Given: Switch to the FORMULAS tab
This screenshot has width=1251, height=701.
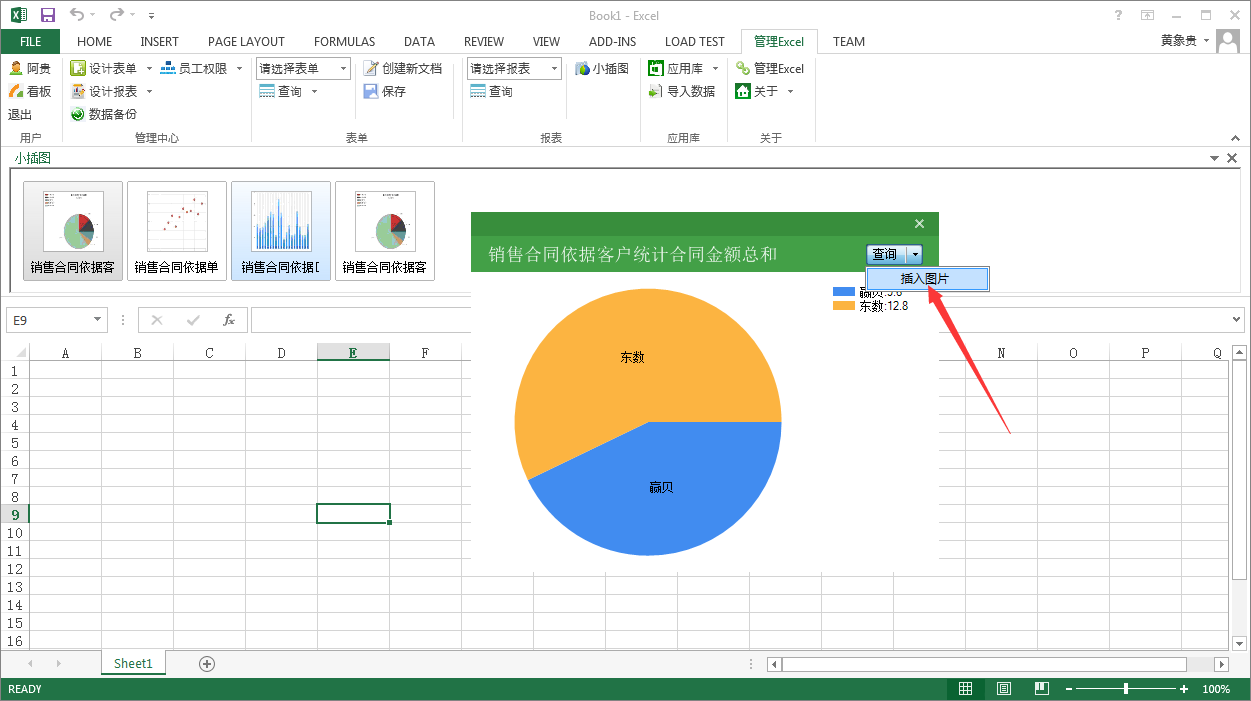Looking at the screenshot, I should click(x=345, y=41).
